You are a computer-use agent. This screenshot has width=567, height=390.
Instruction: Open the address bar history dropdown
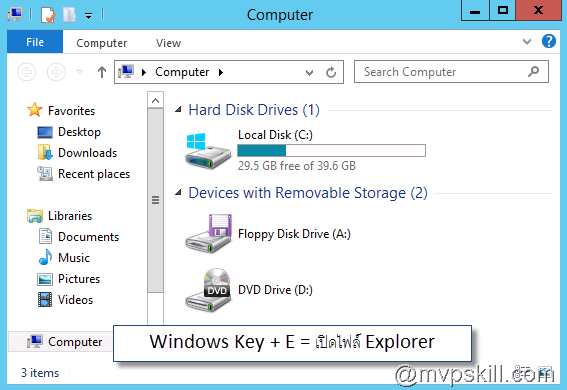pos(309,72)
